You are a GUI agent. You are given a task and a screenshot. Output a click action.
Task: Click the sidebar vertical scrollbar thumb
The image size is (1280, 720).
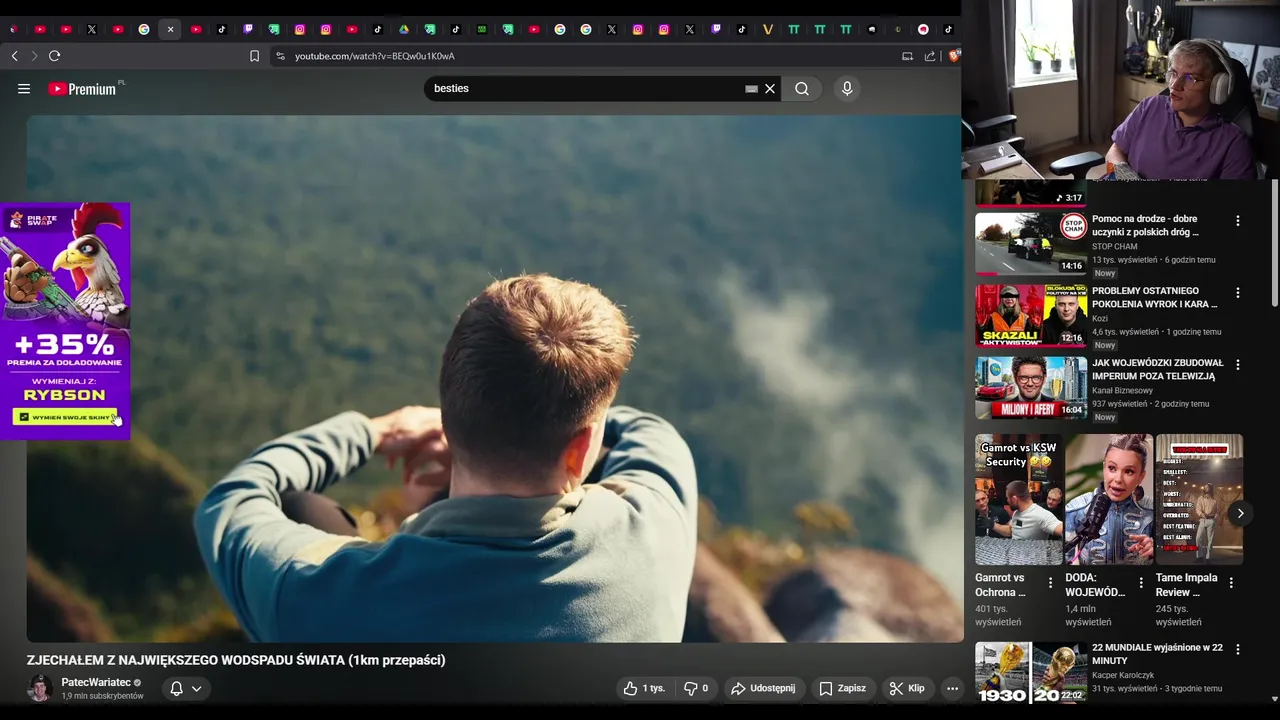(1274, 243)
